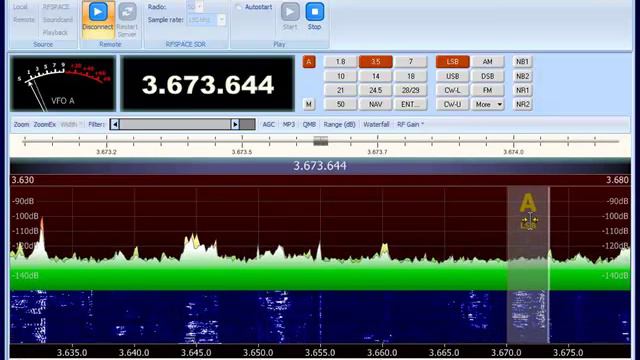
Task: Open the AGC toolbar option
Action: click(x=268, y=124)
